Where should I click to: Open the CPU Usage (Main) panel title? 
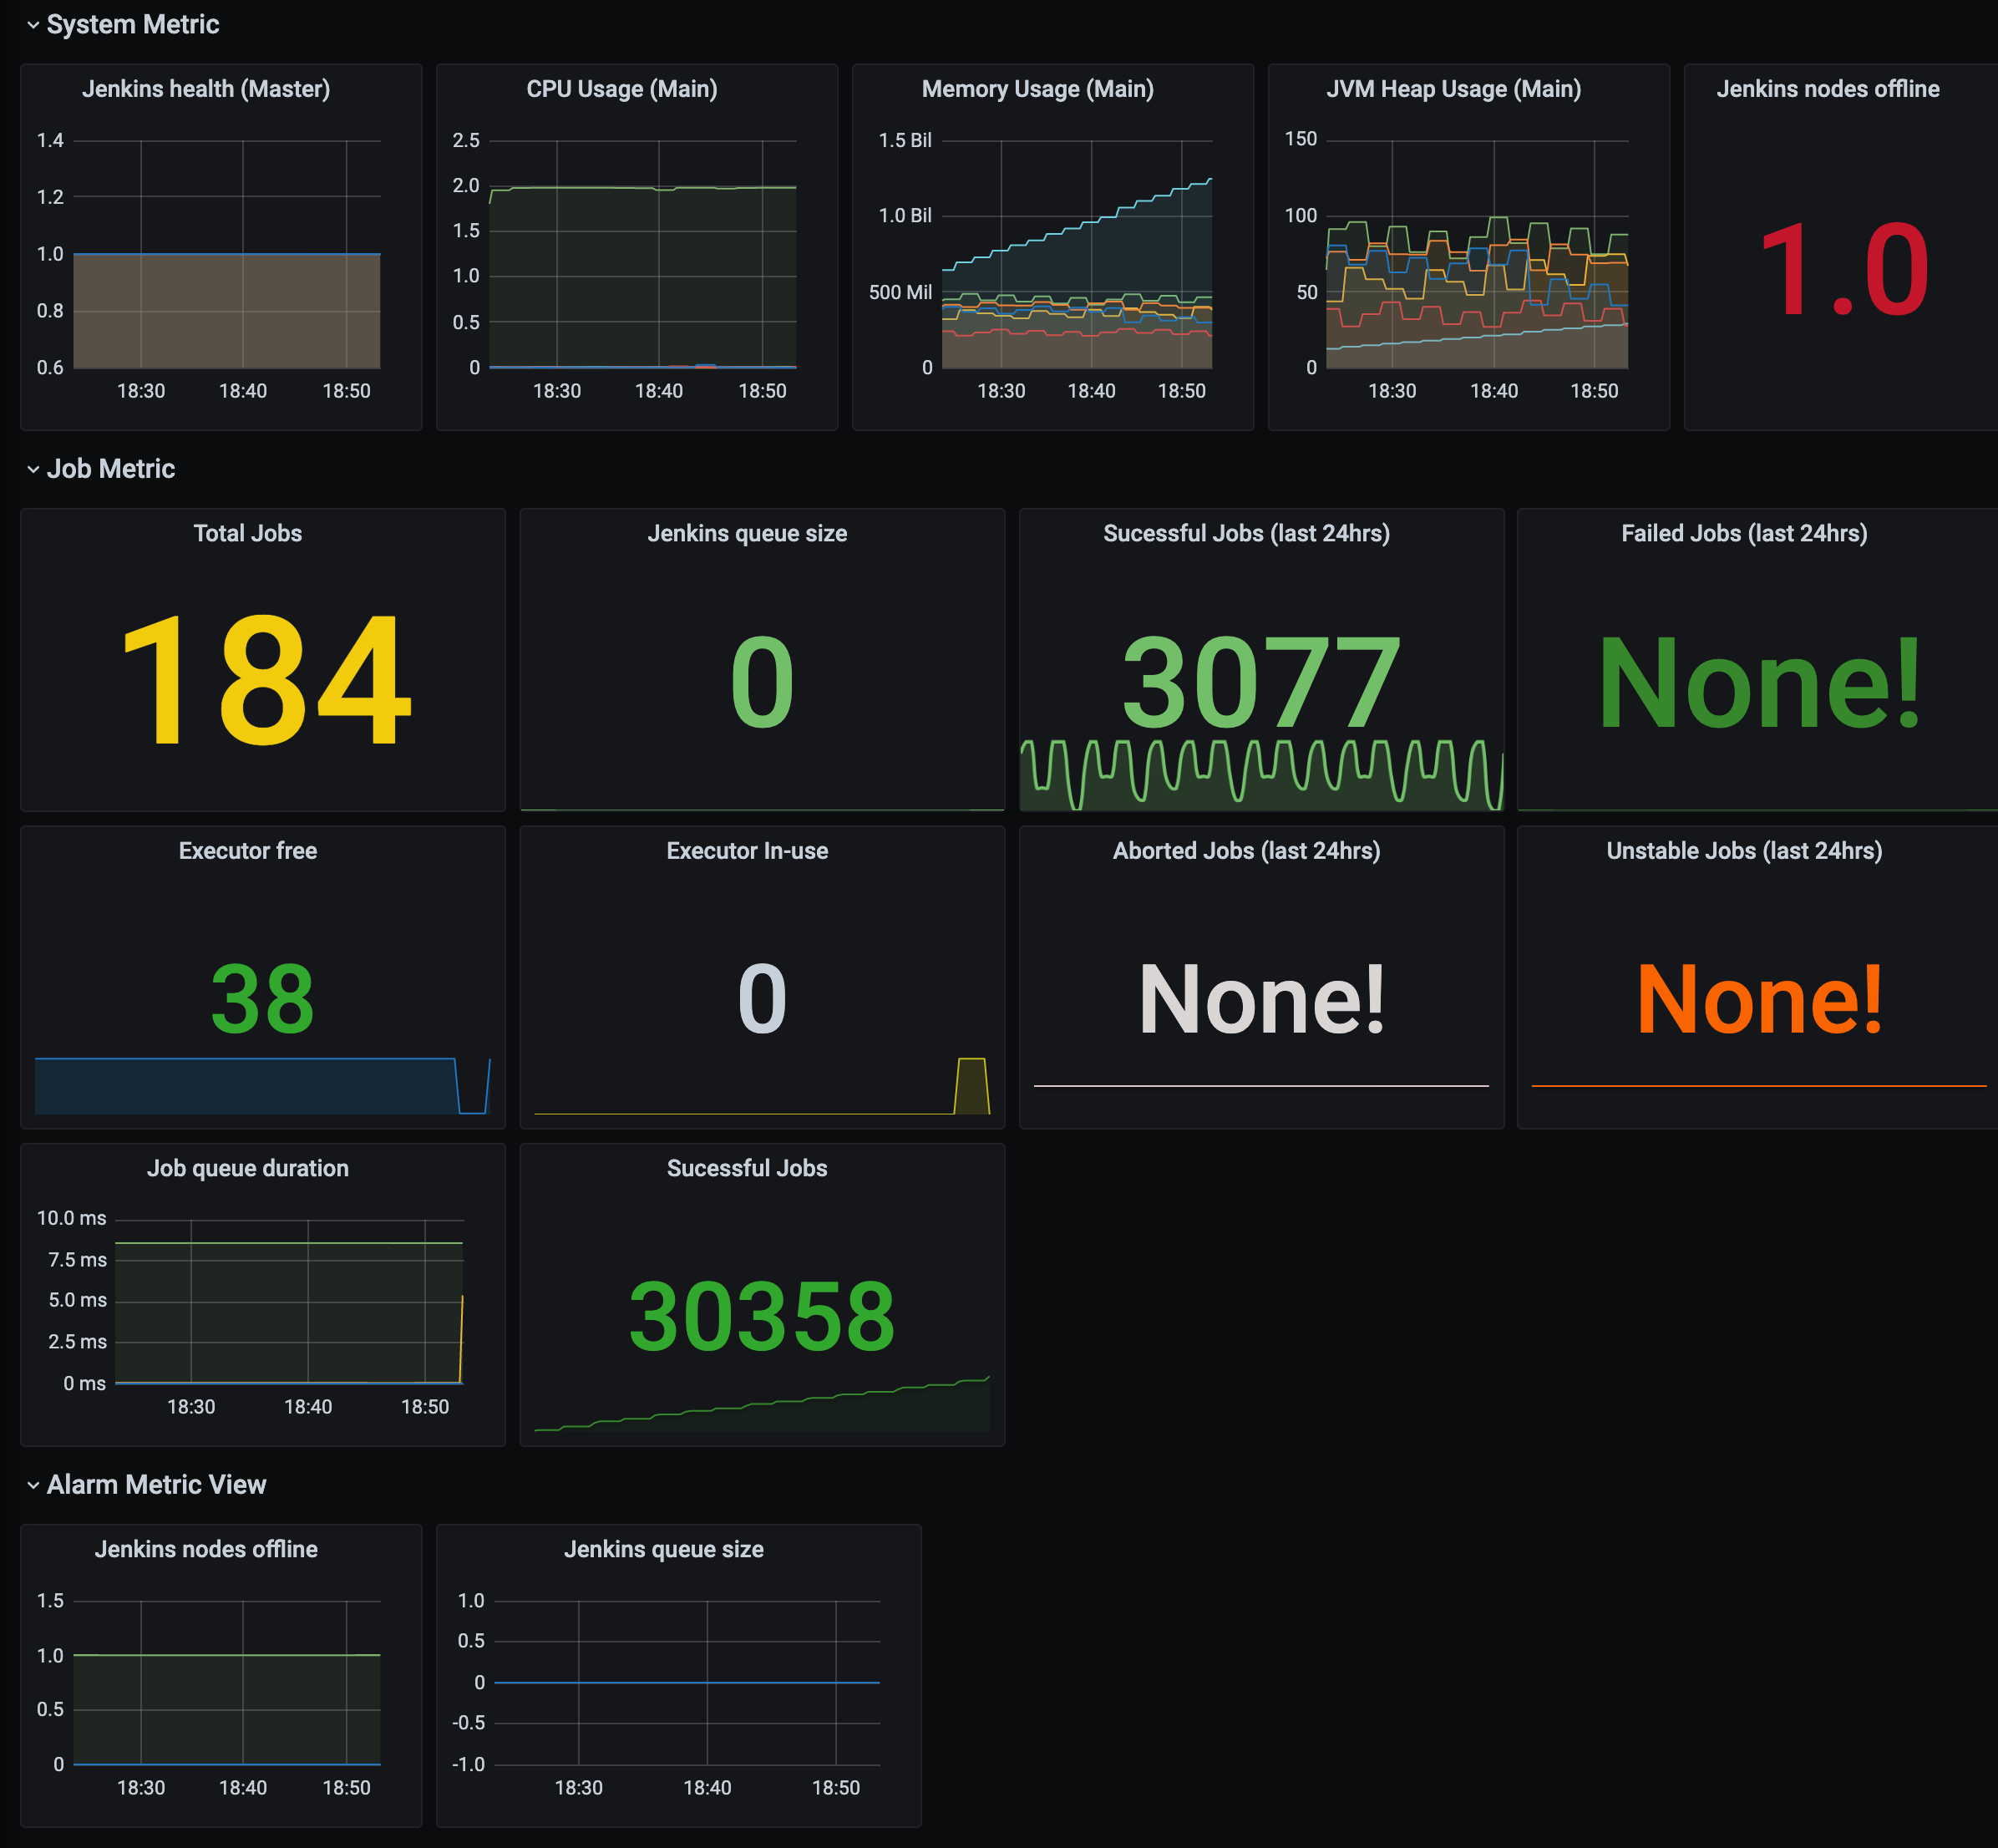[x=621, y=89]
